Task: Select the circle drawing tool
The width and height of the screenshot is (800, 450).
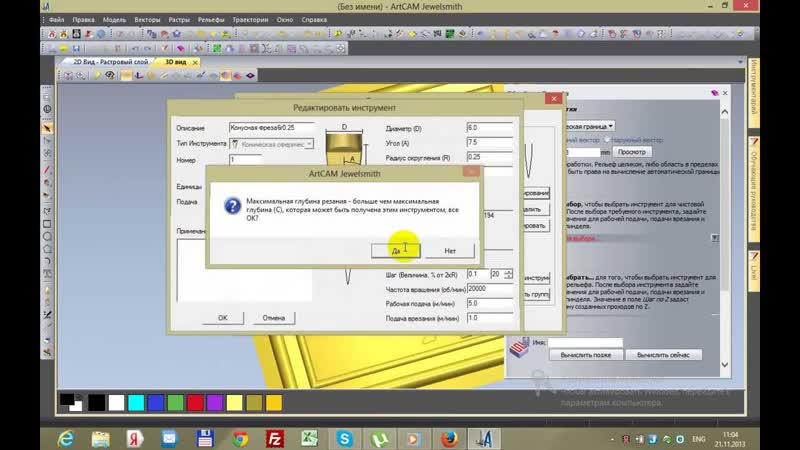Action: pyautogui.click(x=47, y=237)
